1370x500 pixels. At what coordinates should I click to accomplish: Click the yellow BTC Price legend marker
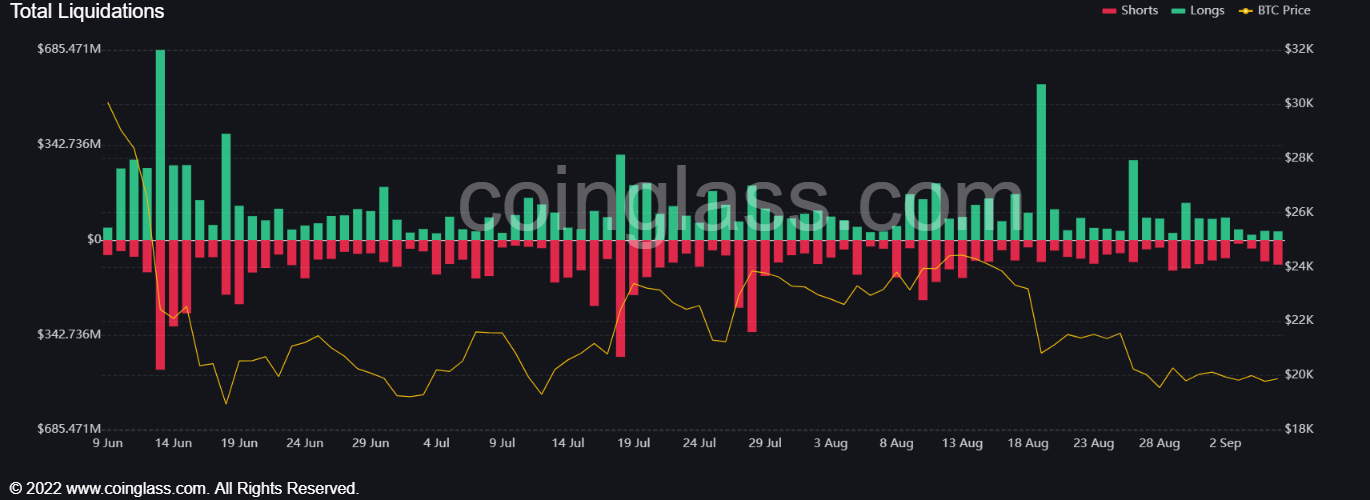1244,11
